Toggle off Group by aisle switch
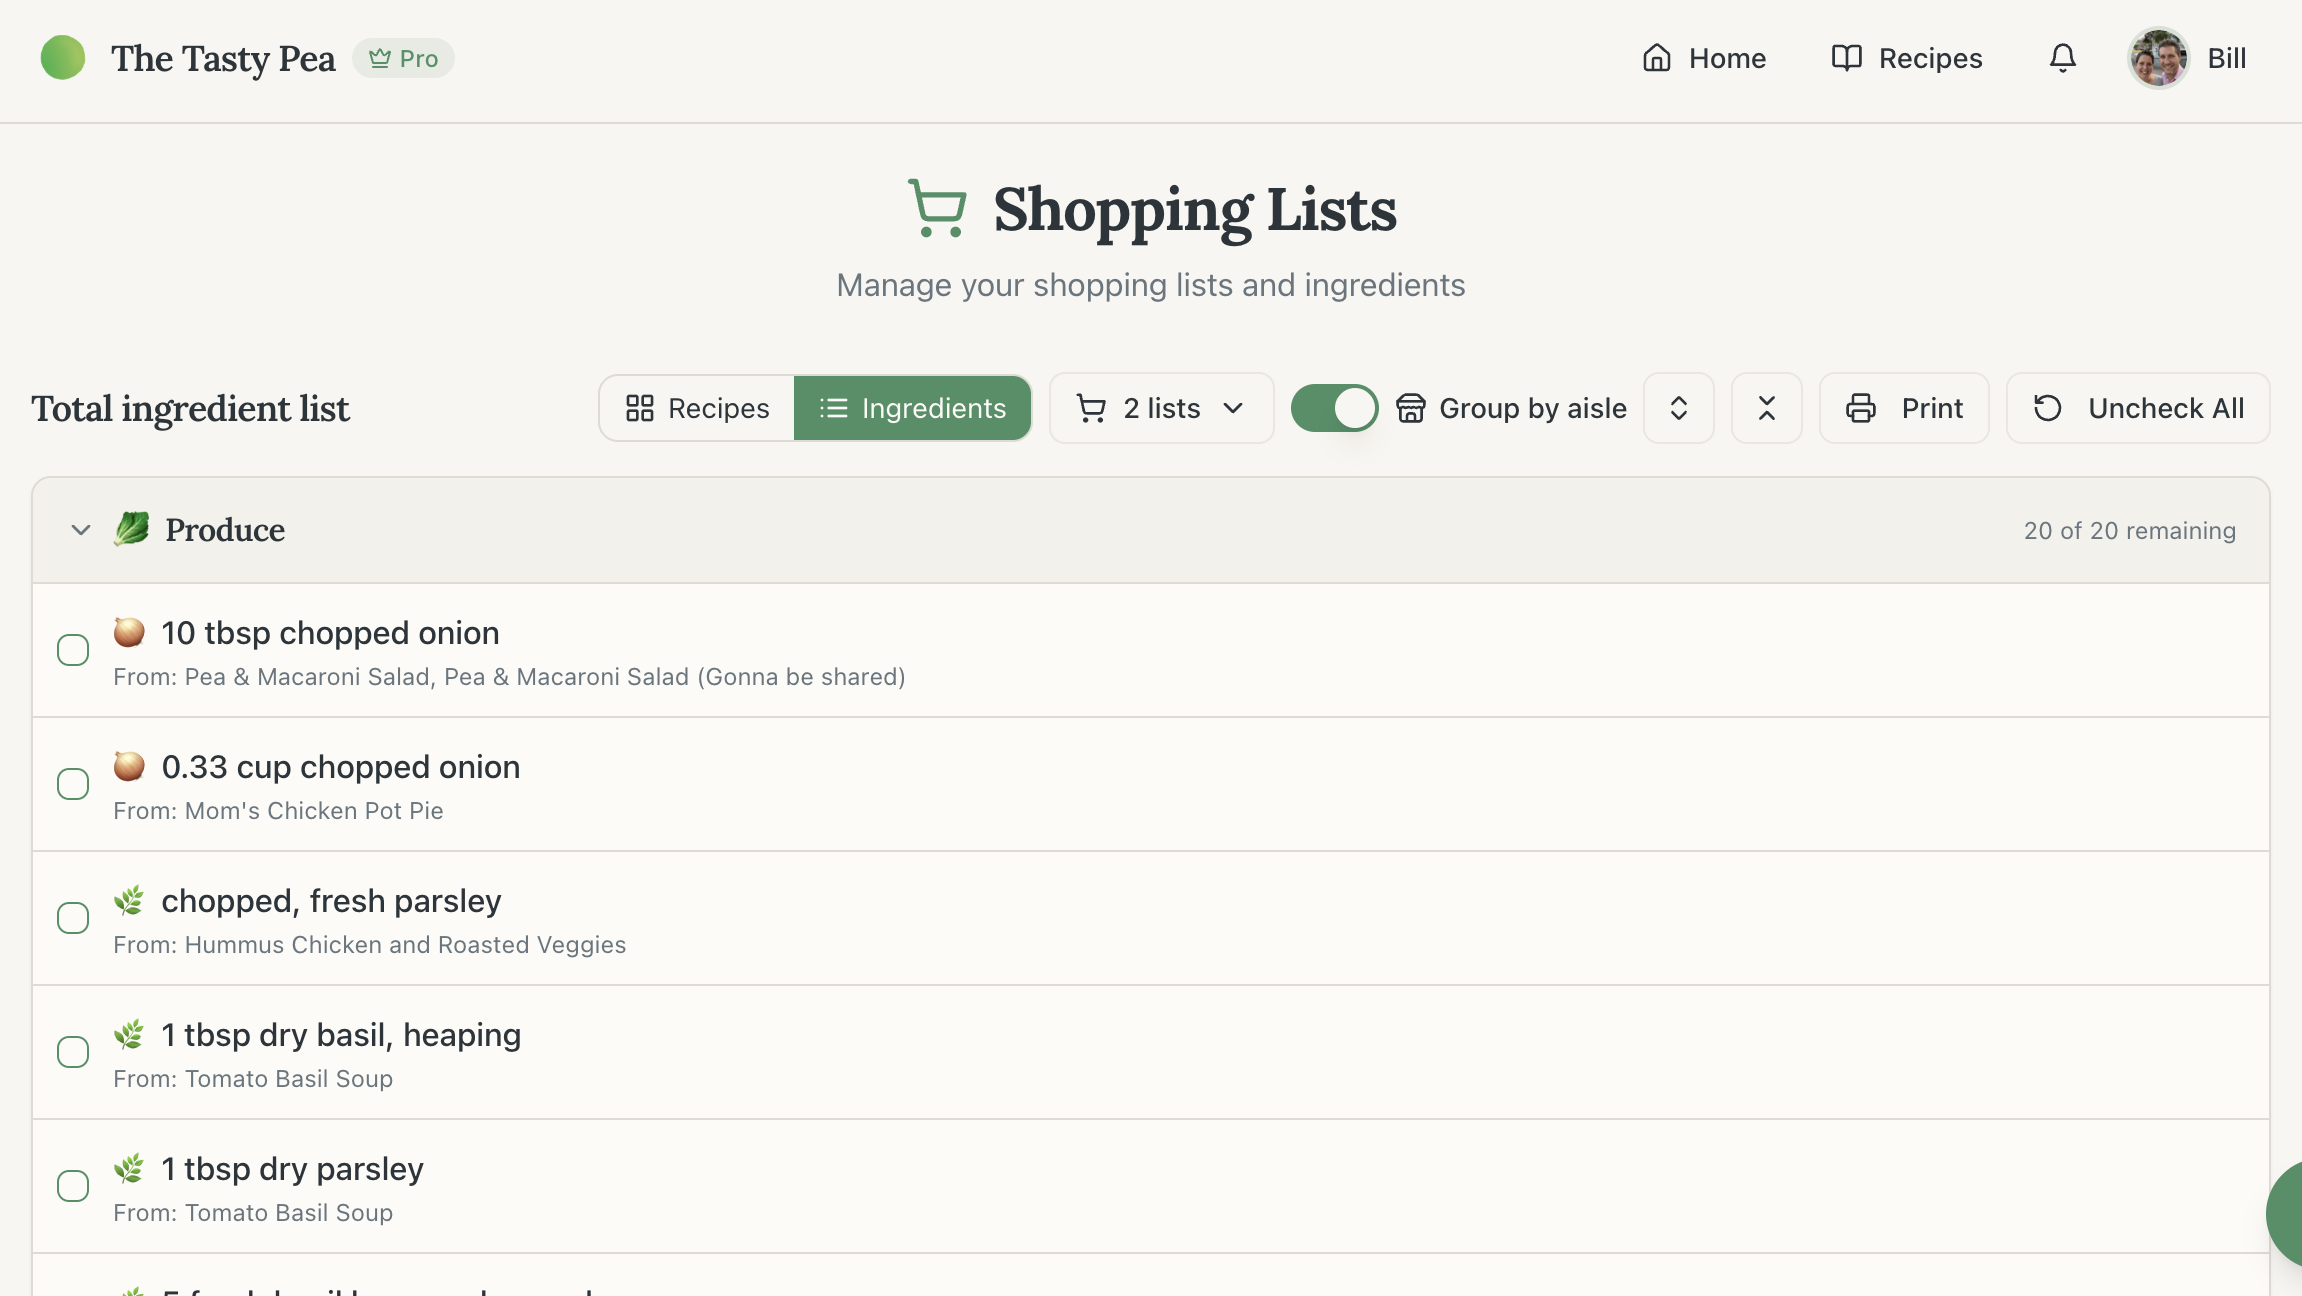This screenshot has width=2302, height=1296. coord(1334,408)
